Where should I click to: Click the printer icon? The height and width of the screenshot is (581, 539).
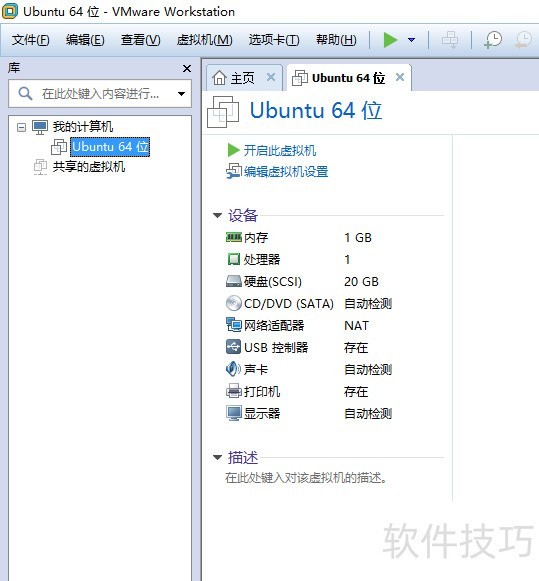click(x=234, y=391)
